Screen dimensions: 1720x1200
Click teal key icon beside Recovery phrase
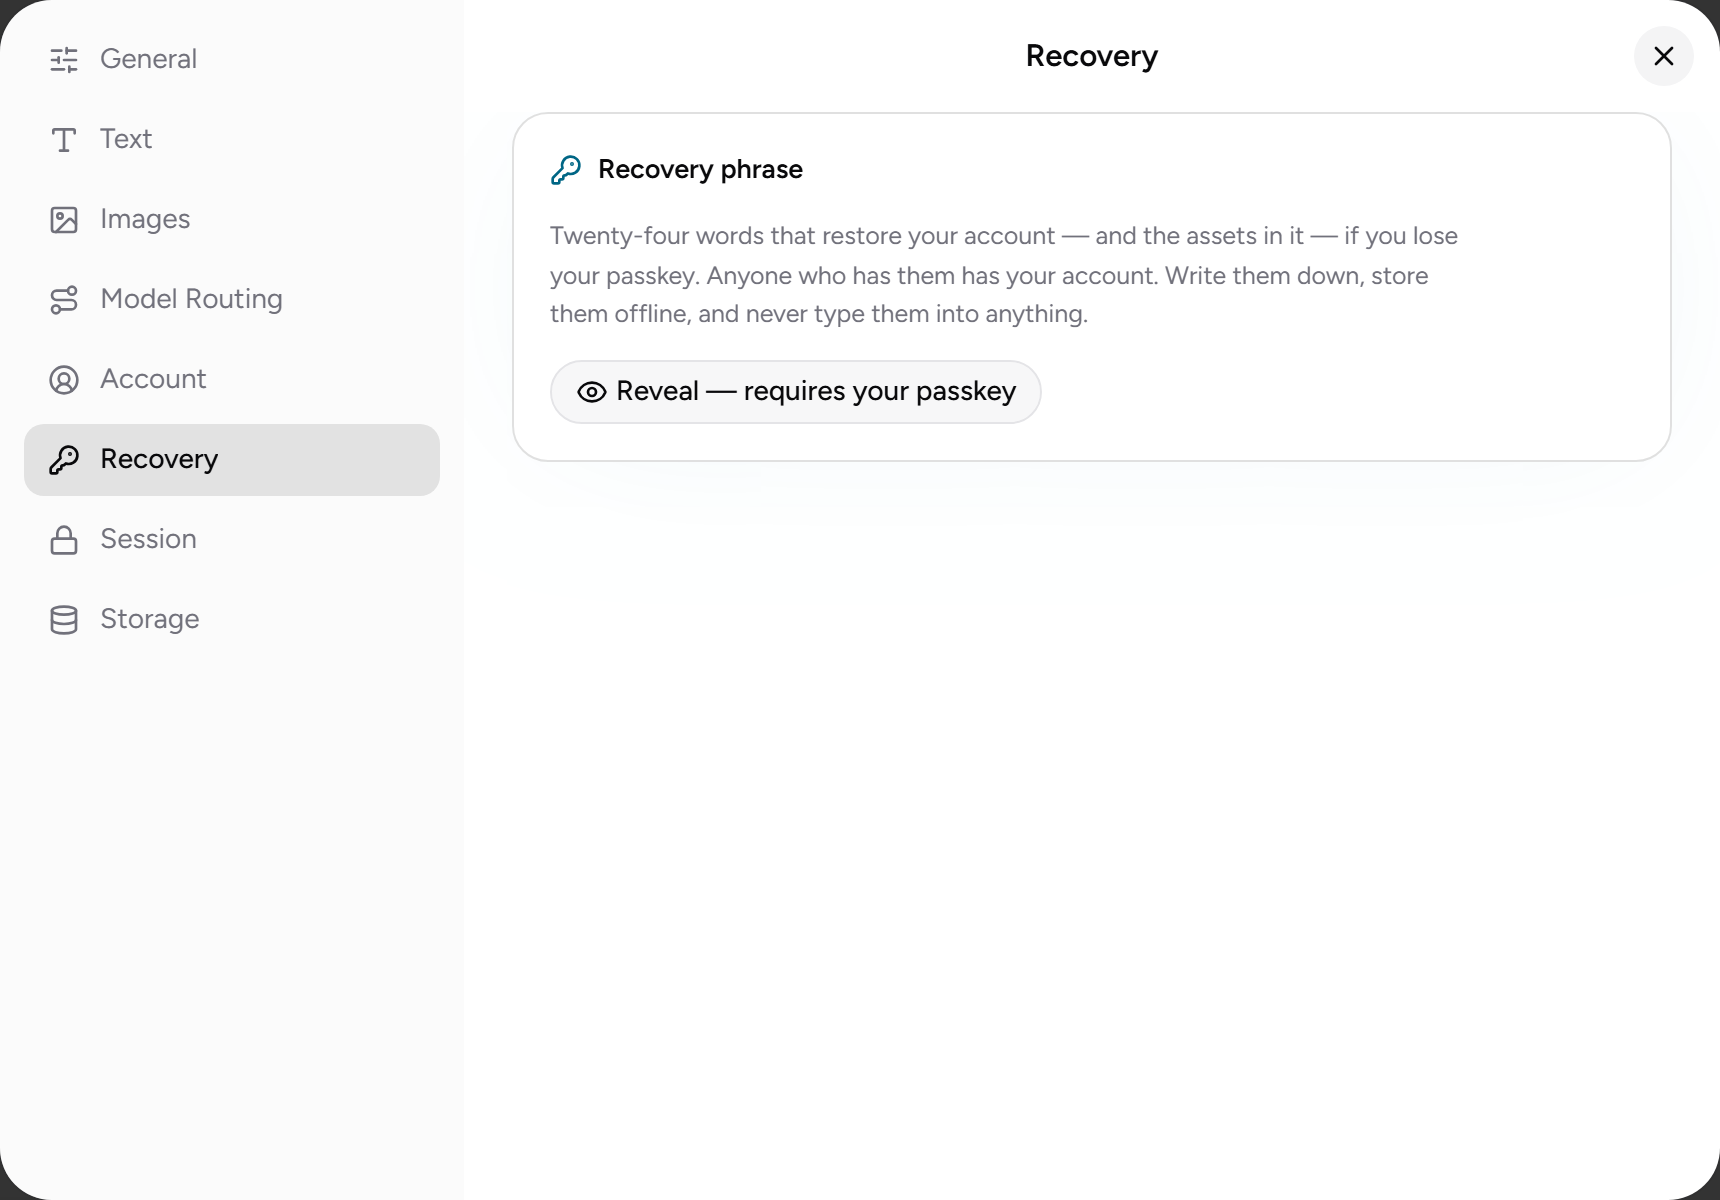[566, 170]
